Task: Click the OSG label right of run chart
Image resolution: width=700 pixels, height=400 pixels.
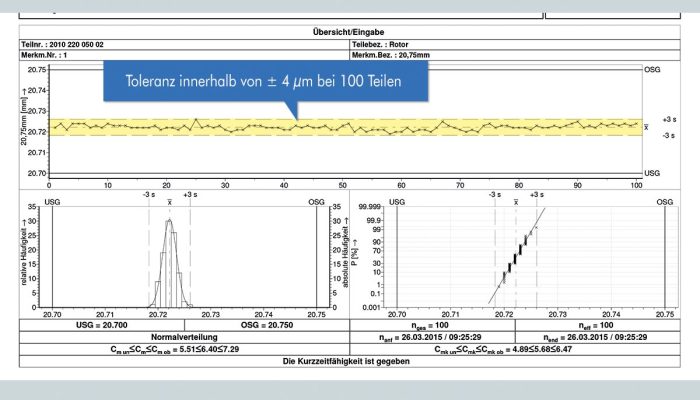Action: point(652,71)
